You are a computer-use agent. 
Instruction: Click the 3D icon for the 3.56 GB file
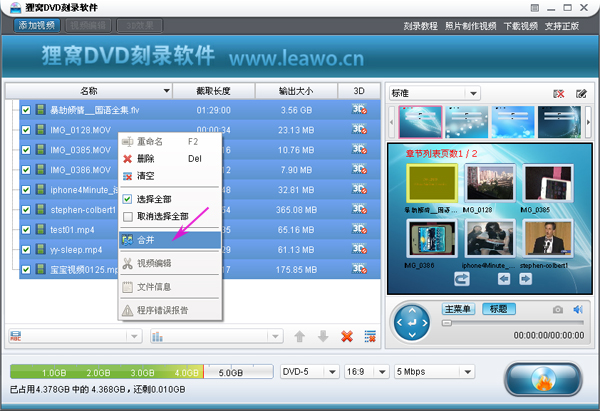pyautogui.click(x=359, y=109)
